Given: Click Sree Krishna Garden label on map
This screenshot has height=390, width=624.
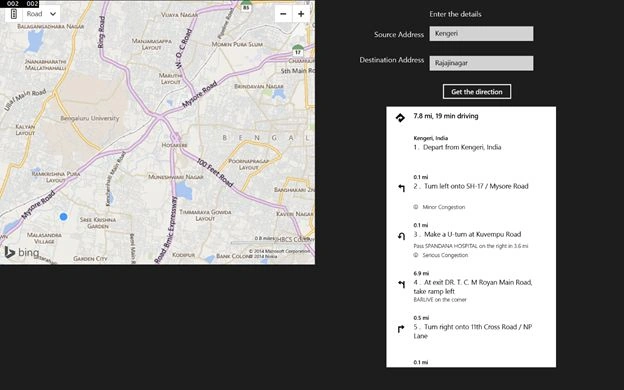Looking at the screenshot, I should click(x=98, y=223).
